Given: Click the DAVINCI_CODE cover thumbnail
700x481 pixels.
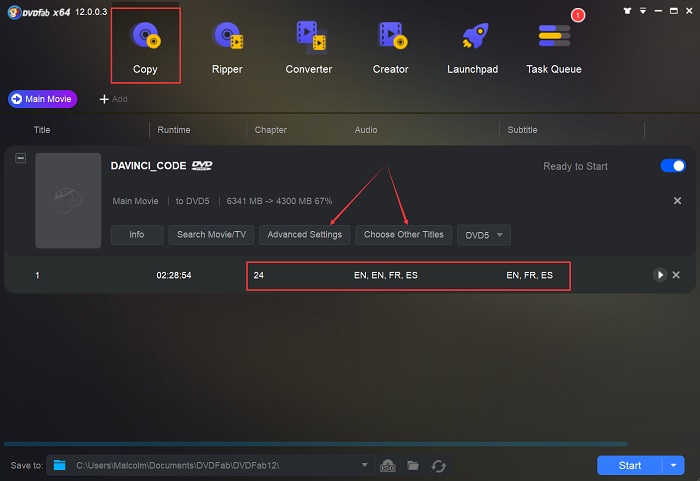Looking at the screenshot, I should (x=68, y=201).
